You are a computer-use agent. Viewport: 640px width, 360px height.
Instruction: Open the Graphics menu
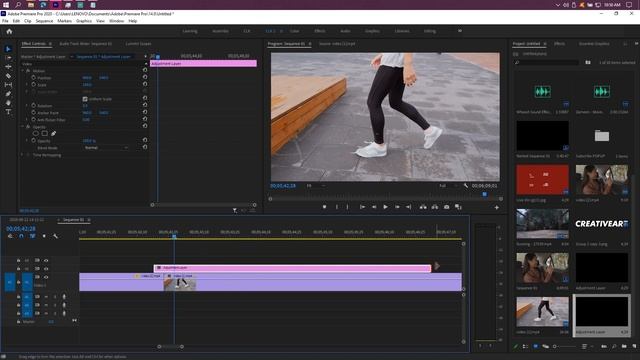pyautogui.click(x=84, y=21)
